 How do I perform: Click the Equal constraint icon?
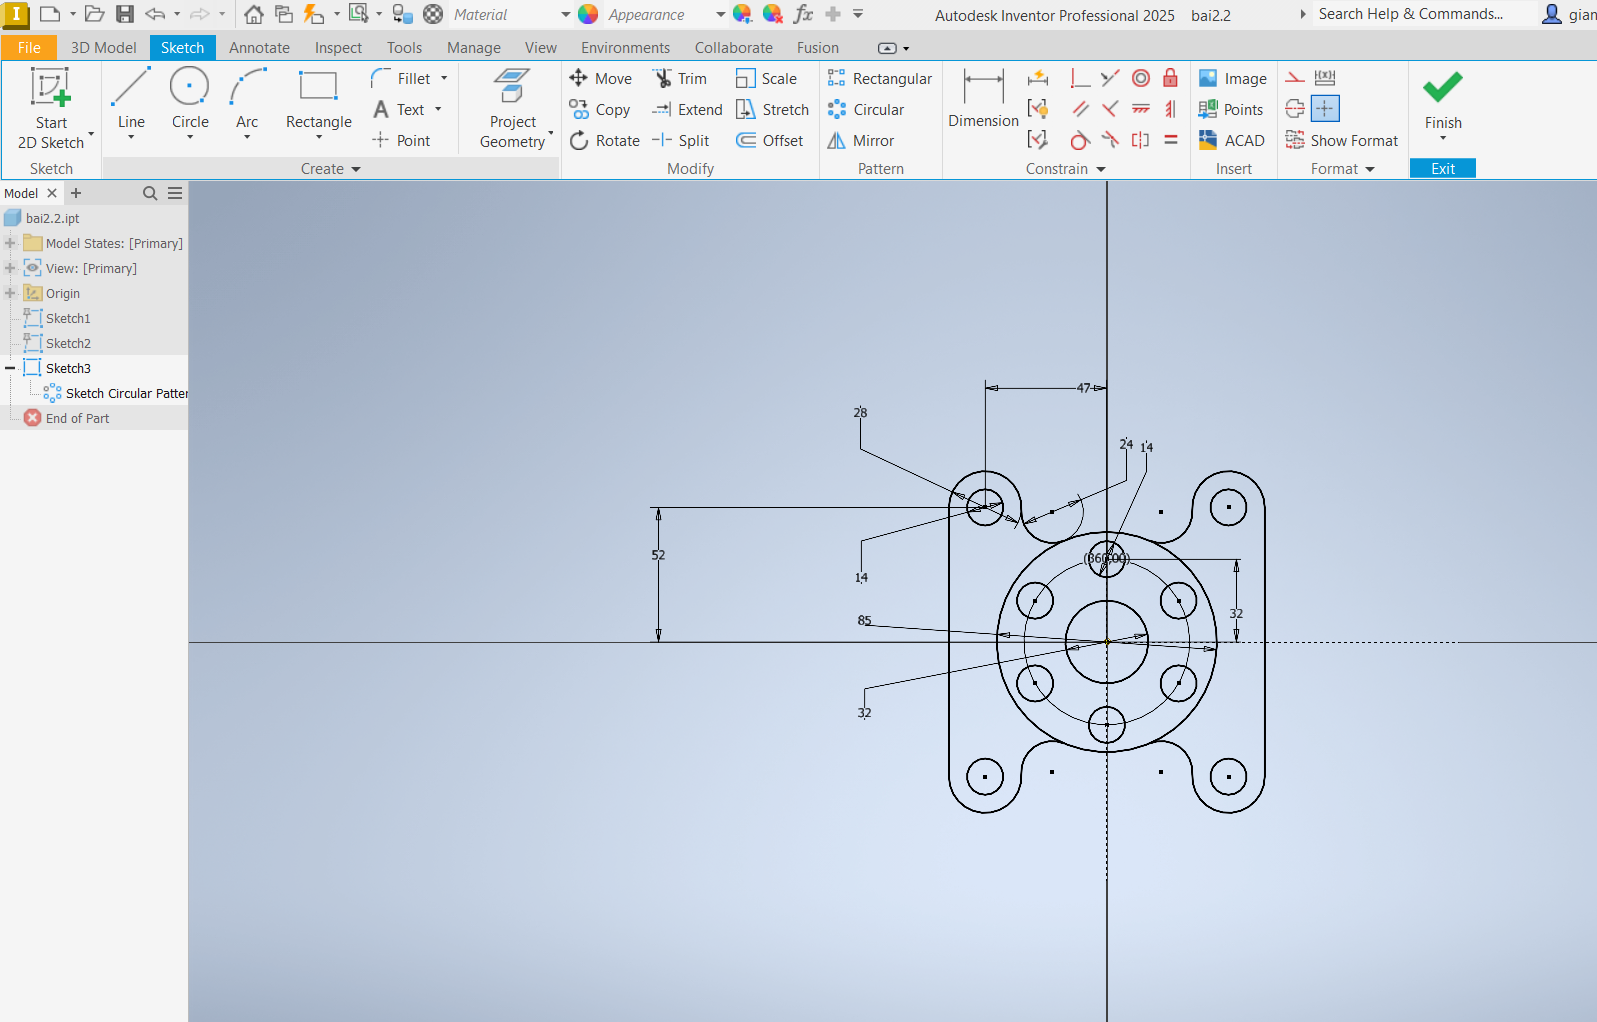pyautogui.click(x=1170, y=141)
